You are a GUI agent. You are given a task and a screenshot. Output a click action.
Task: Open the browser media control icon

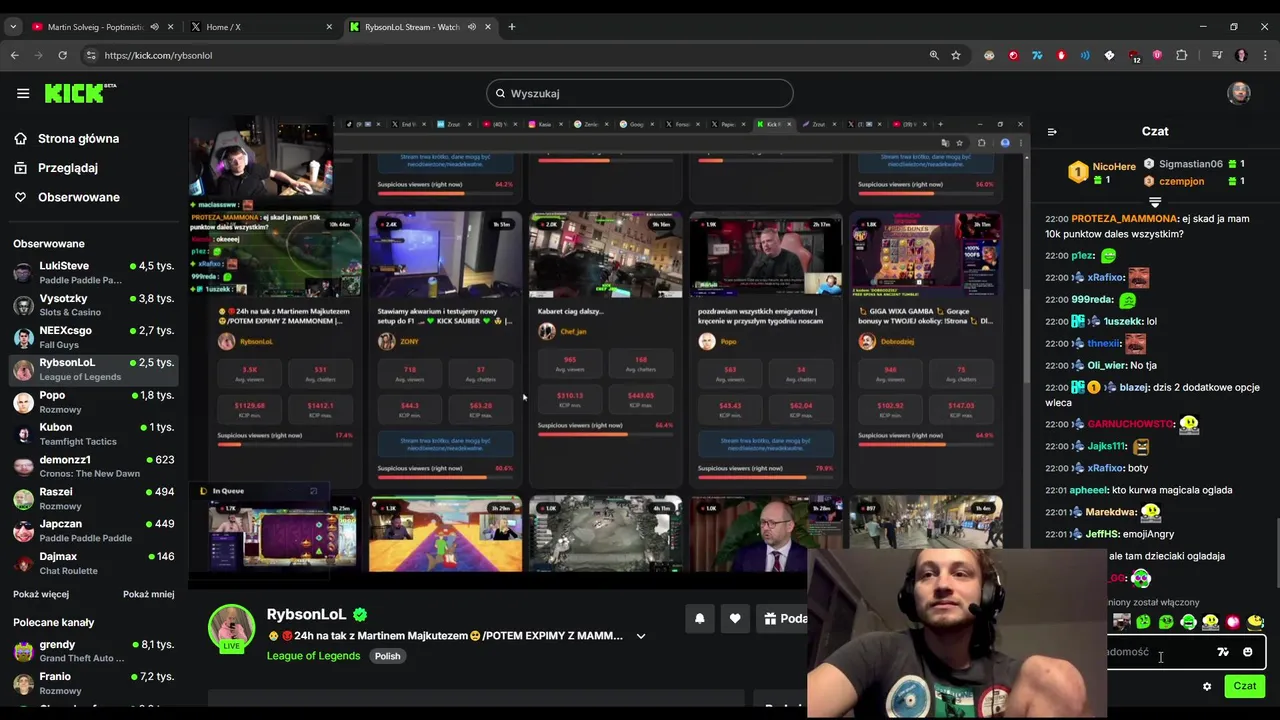(x=1217, y=55)
